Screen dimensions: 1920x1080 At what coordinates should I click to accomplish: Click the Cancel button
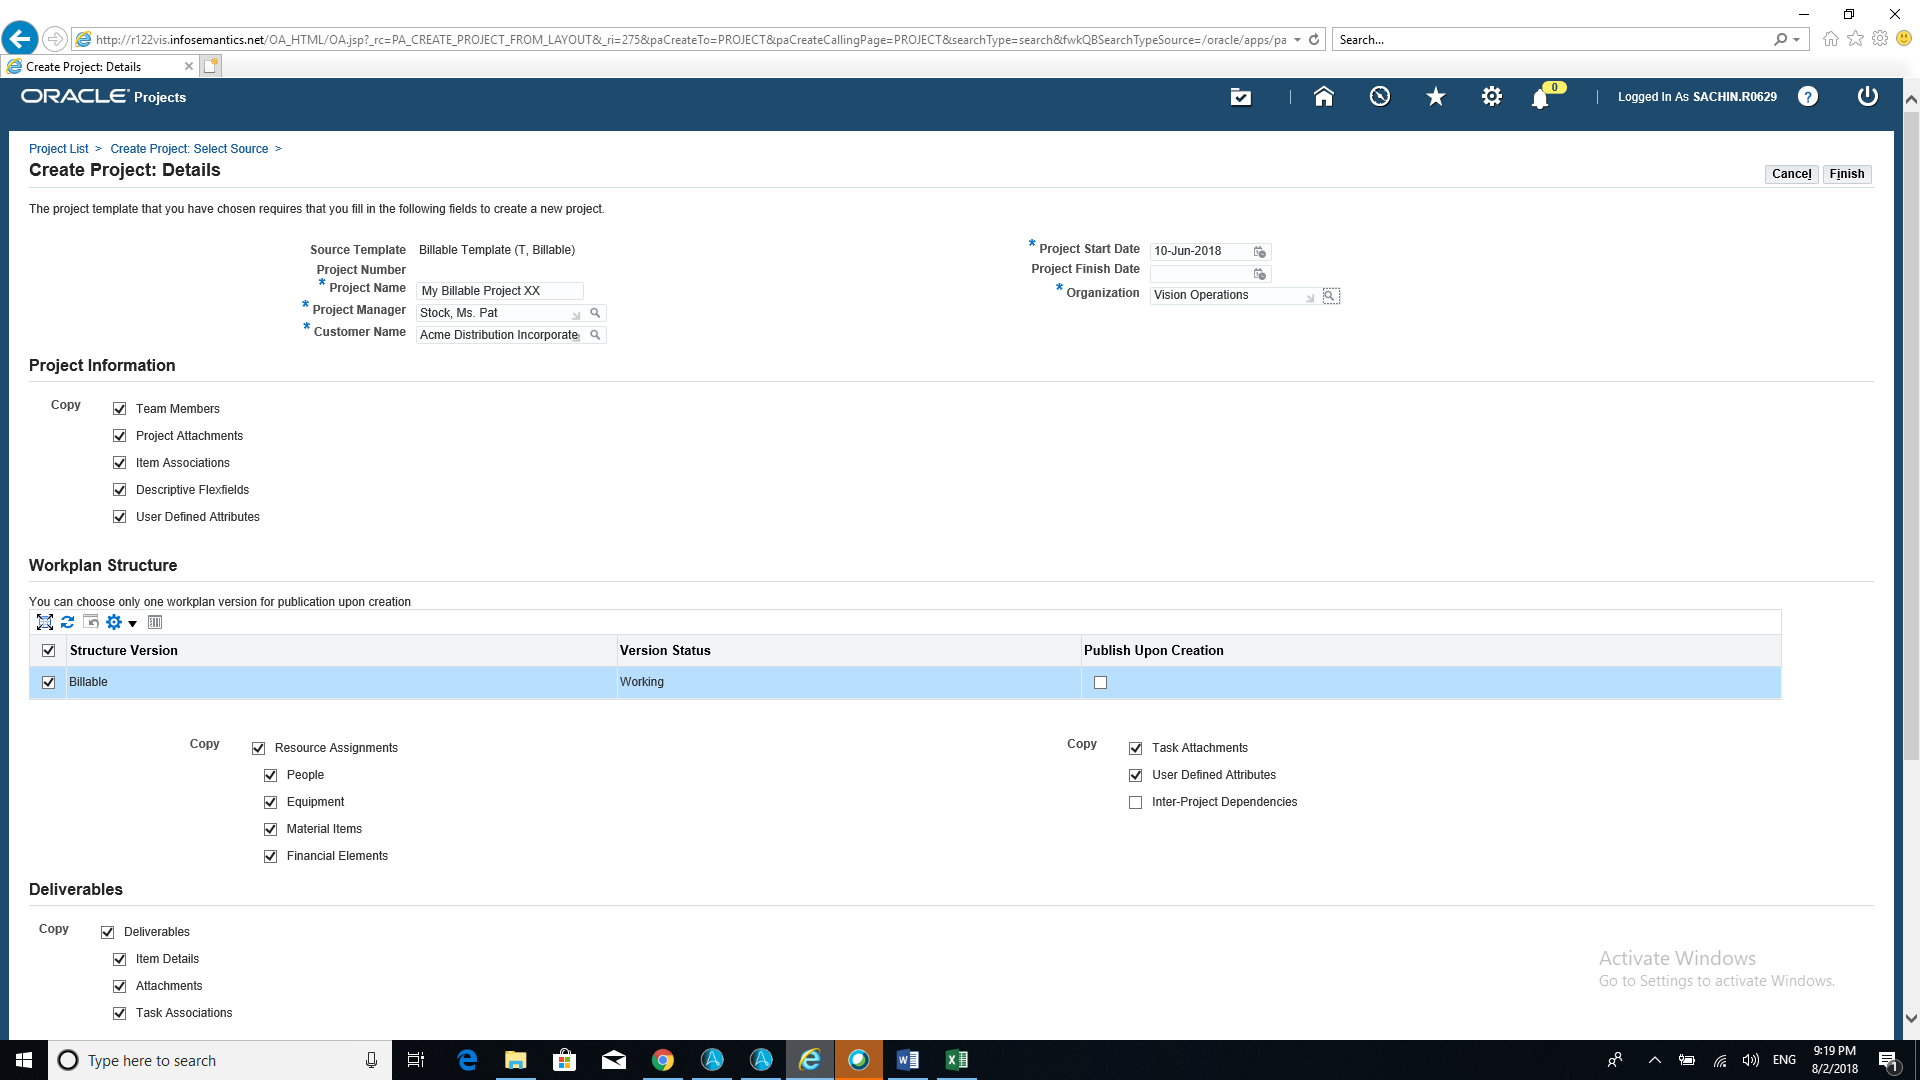coord(1791,174)
